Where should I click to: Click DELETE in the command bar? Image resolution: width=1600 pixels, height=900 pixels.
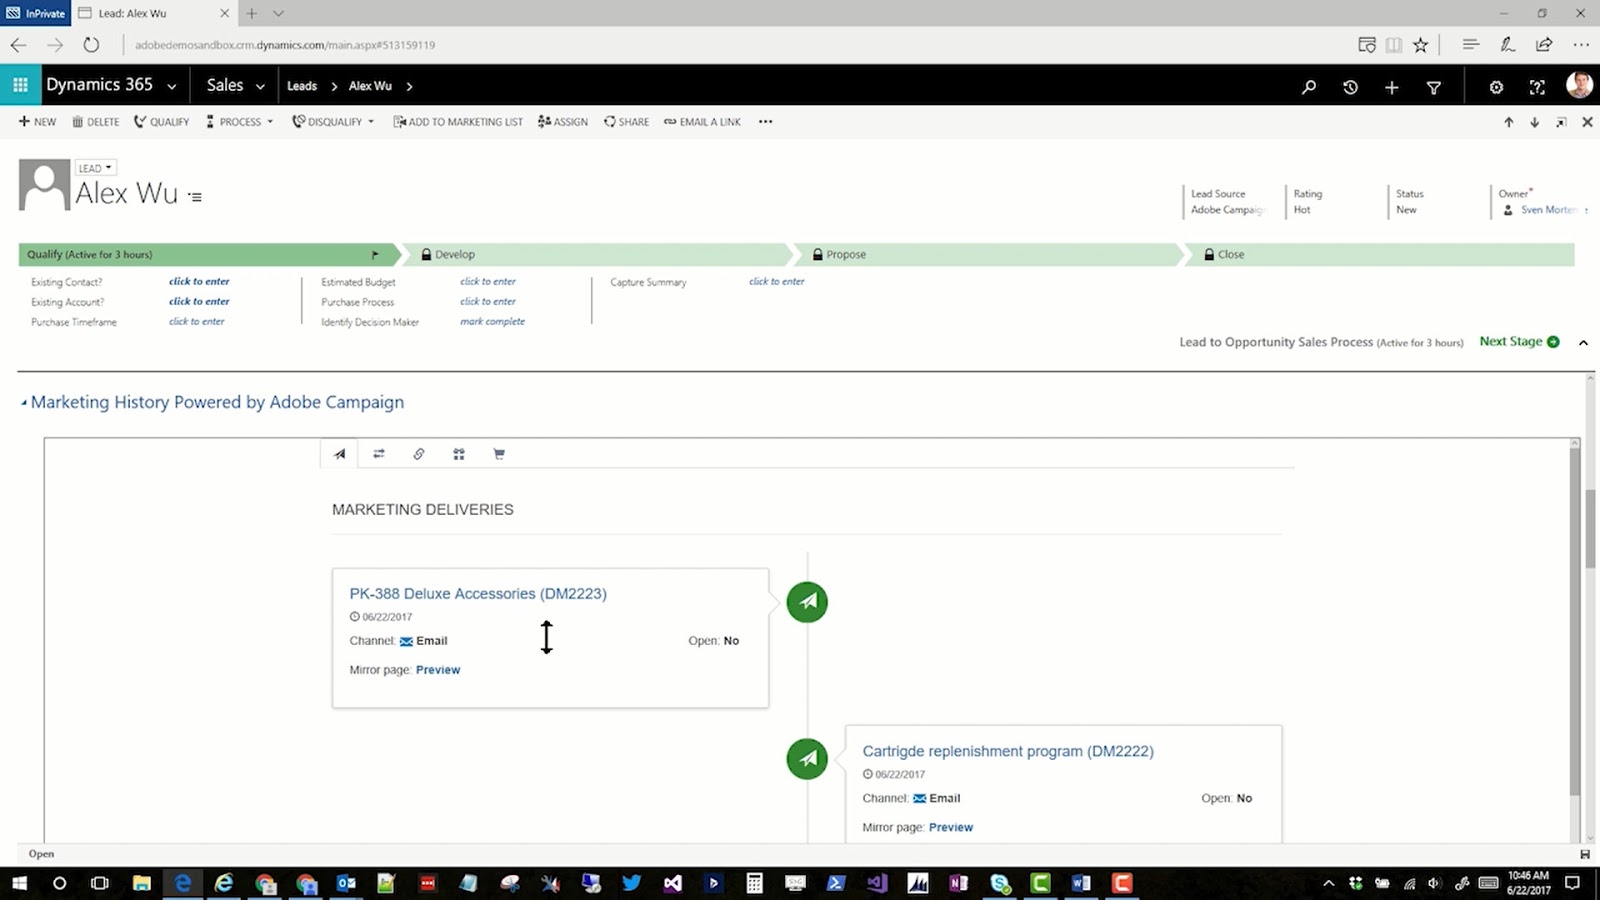click(x=96, y=122)
